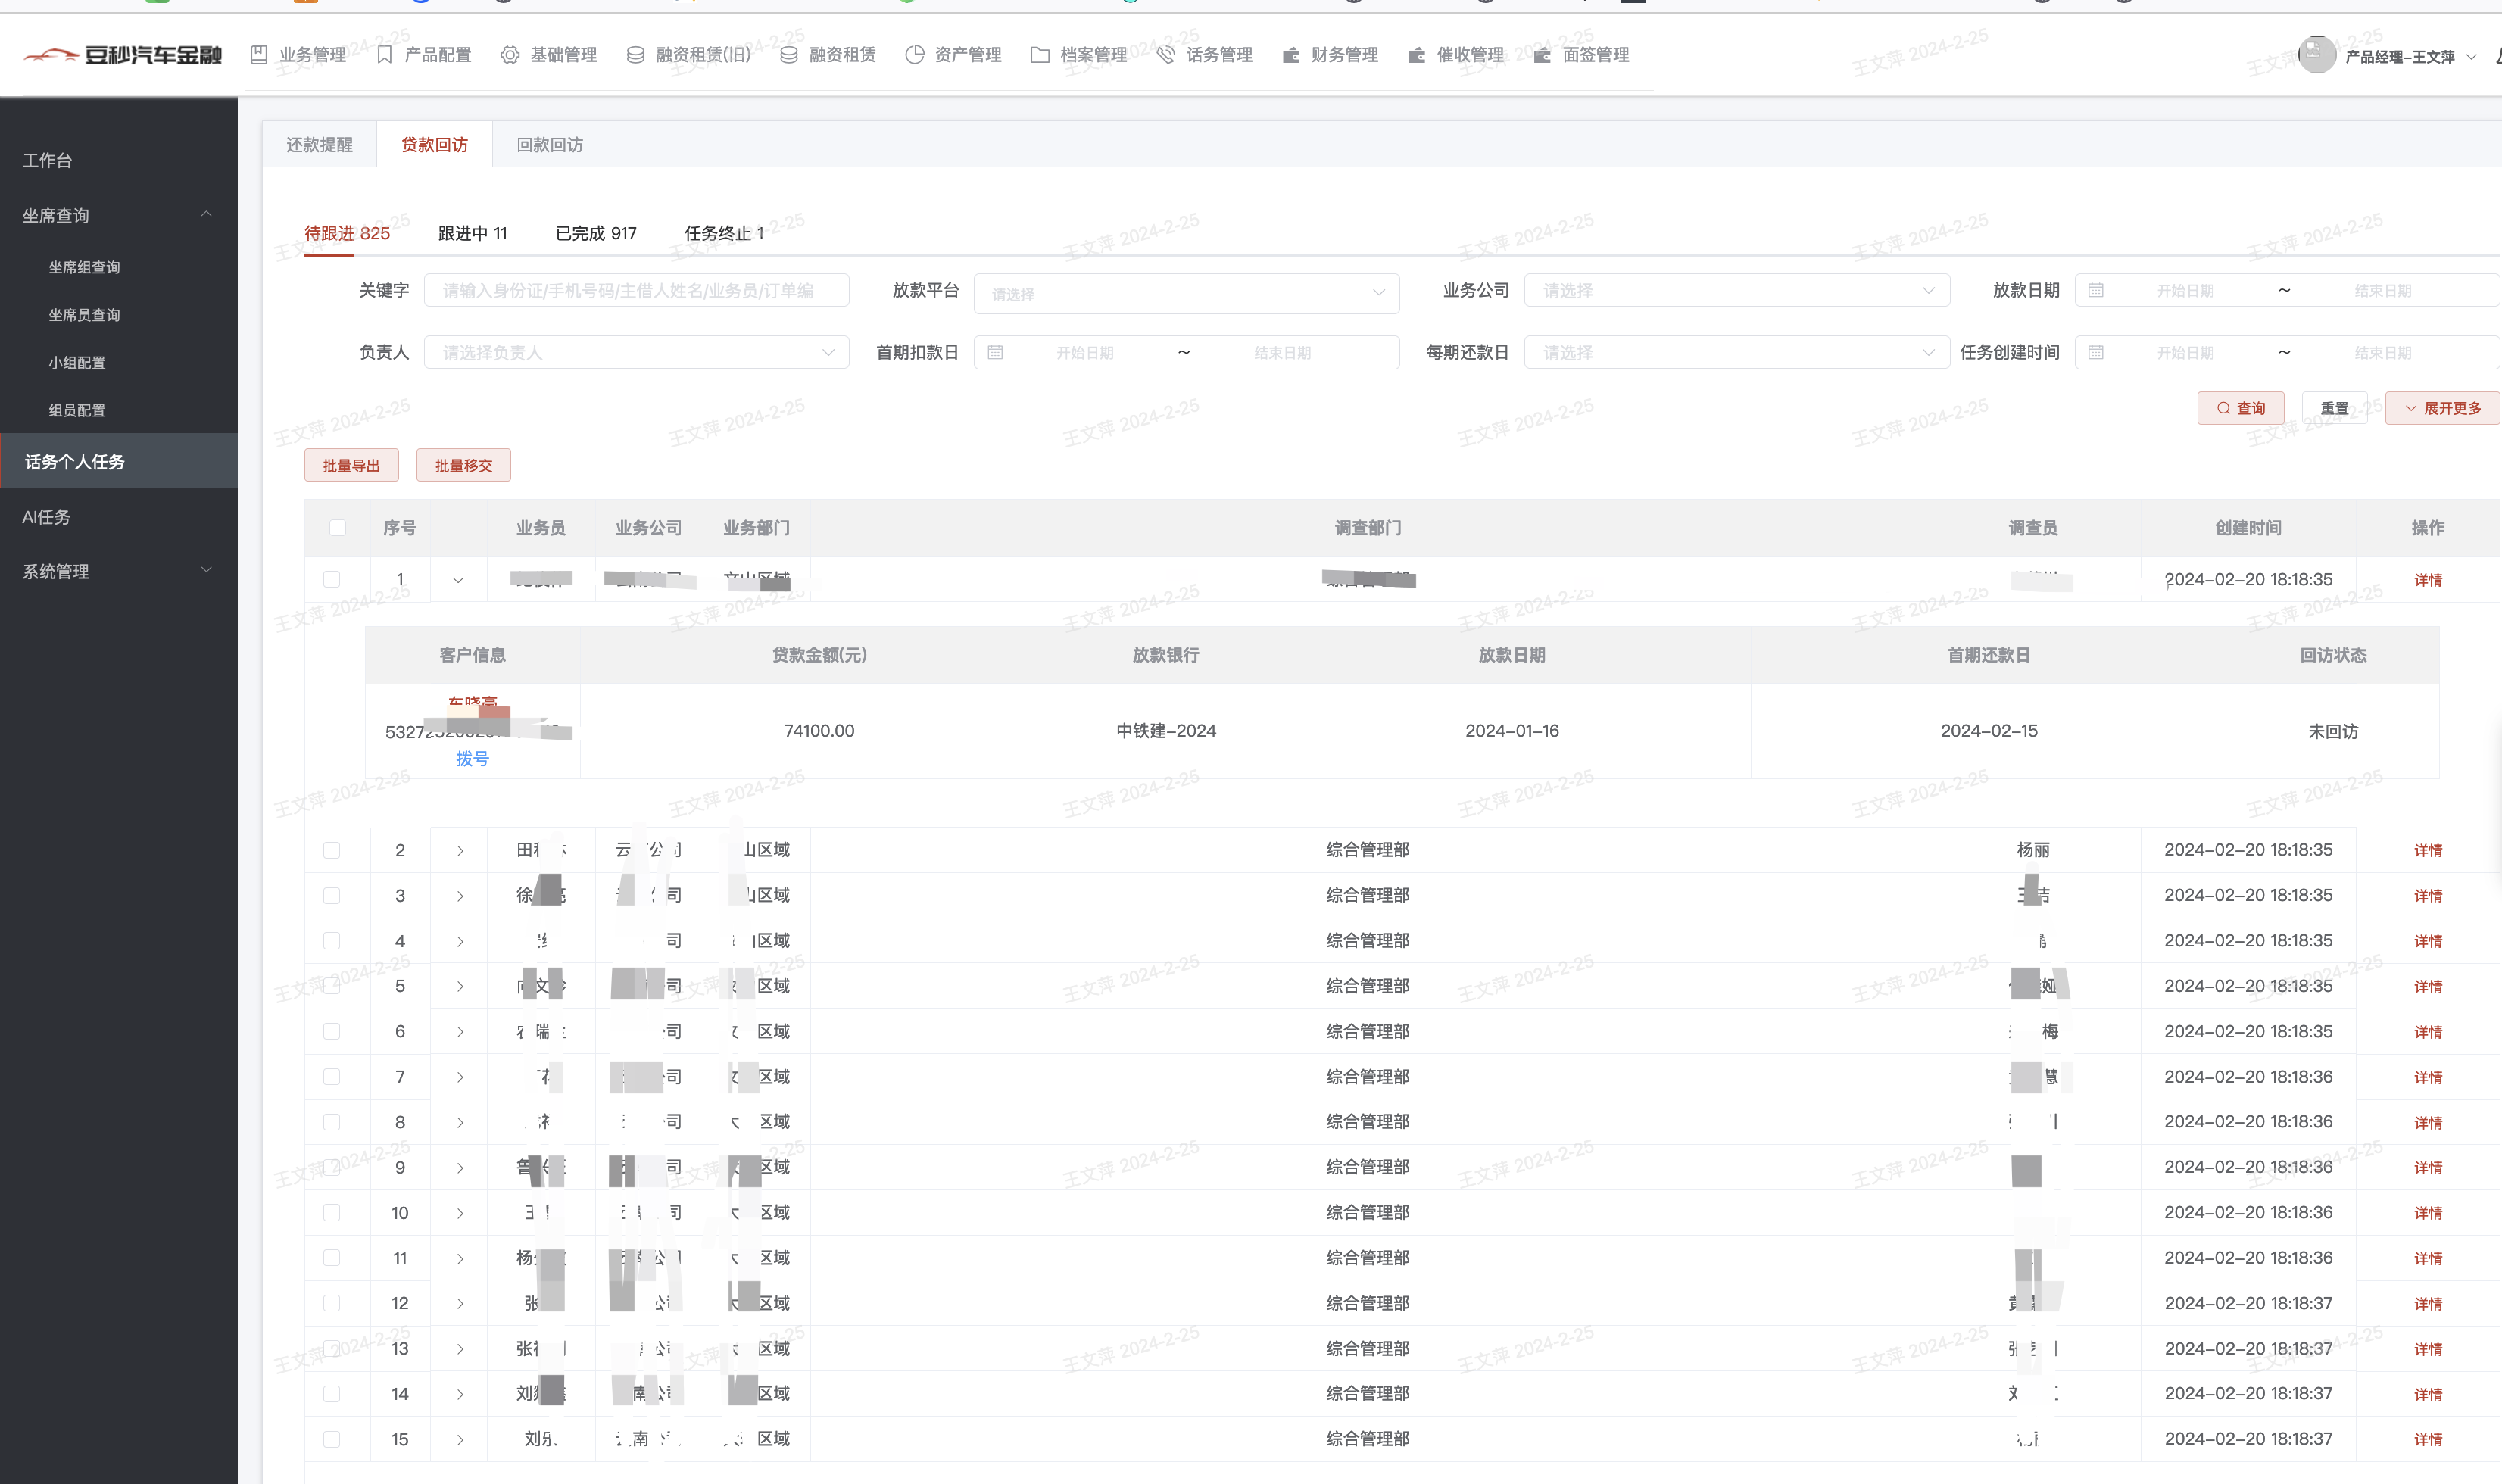The height and width of the screenshot is (1484, 2502).
Task: Click the 业务管理 menu icon
Action: click(259, 55)
